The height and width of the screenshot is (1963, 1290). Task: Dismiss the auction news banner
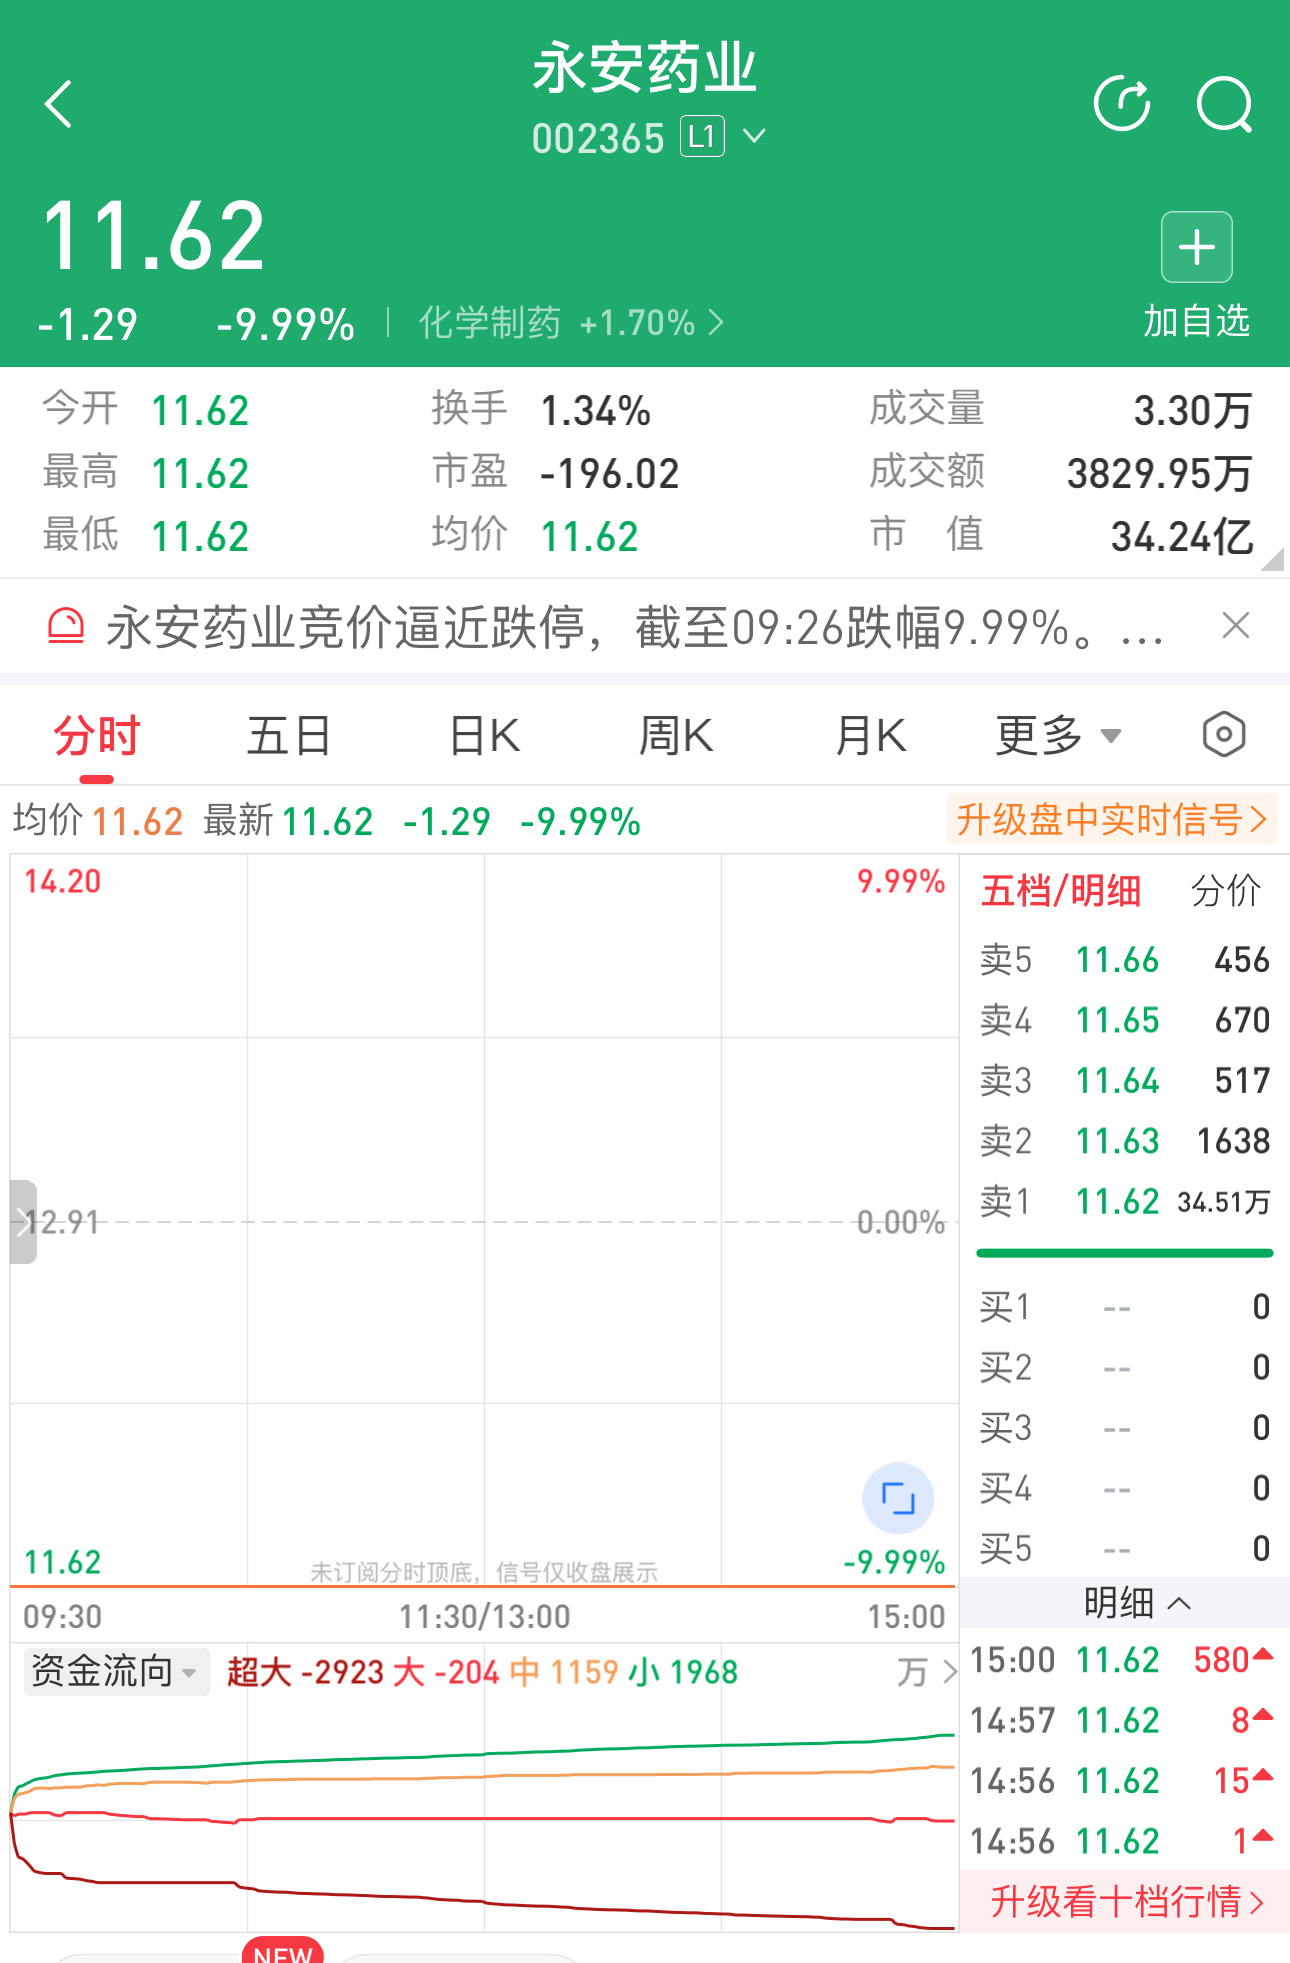click(1236, 626)
